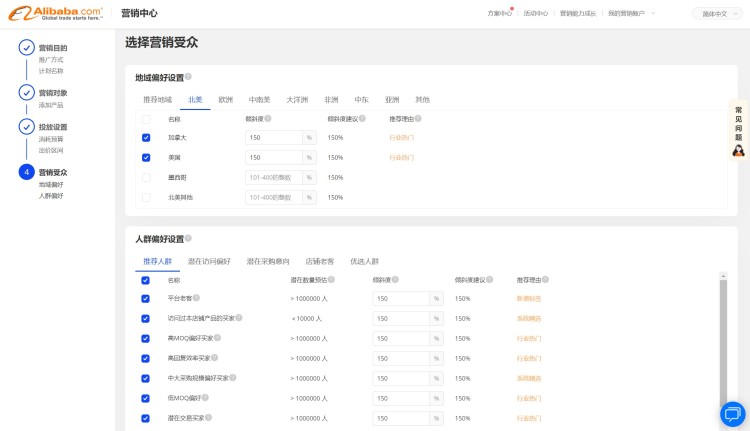
Task: Click help icon beside 人群偏好设置 heading
Action: [x=188, y=239]
